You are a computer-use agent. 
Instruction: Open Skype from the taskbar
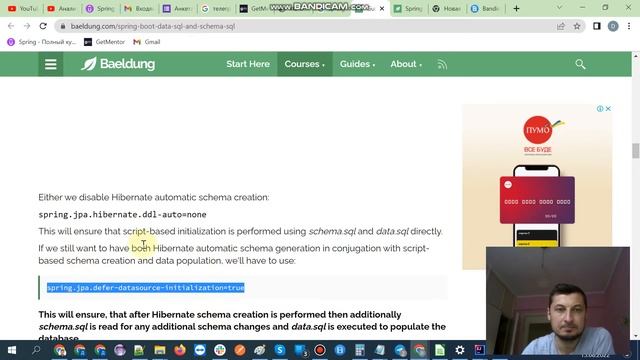click(280, 350)
